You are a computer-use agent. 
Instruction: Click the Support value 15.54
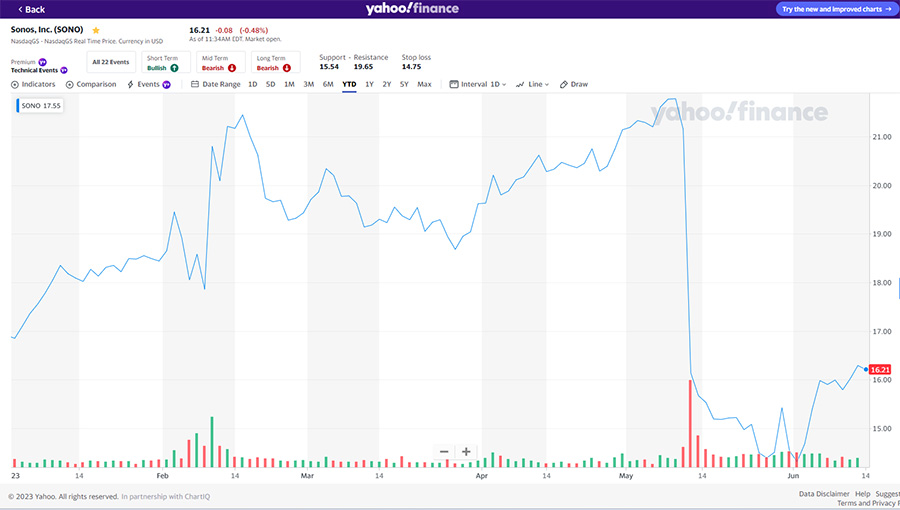click(x=329, y=67)
